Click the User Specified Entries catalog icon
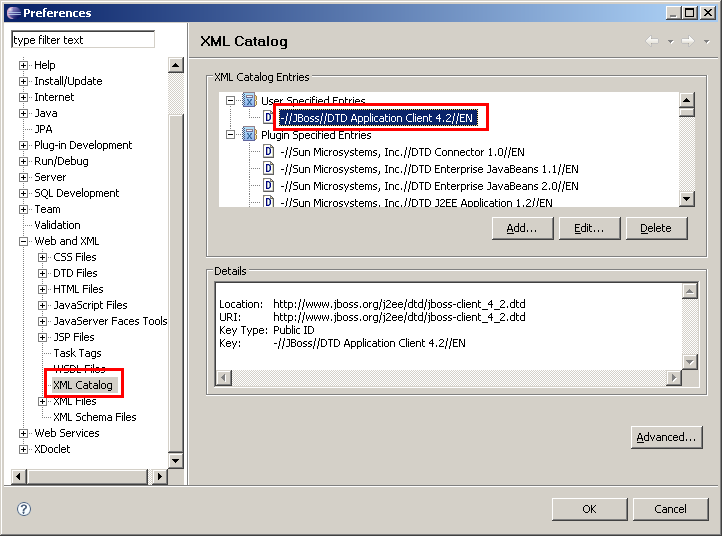Screen dimensions: 722x536 click(x=249, y=100)
